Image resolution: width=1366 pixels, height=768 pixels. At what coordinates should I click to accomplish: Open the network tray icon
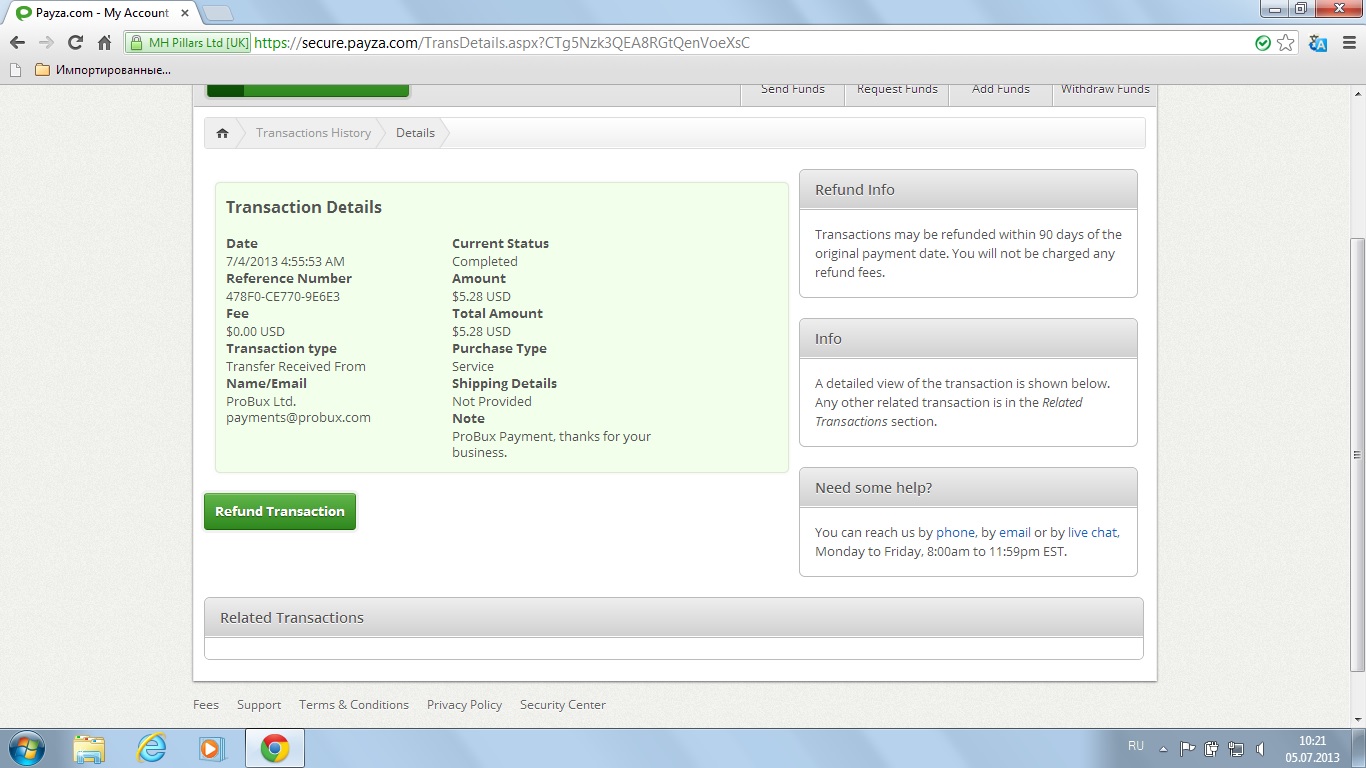pyautogui.click(x=1236, y=748)
